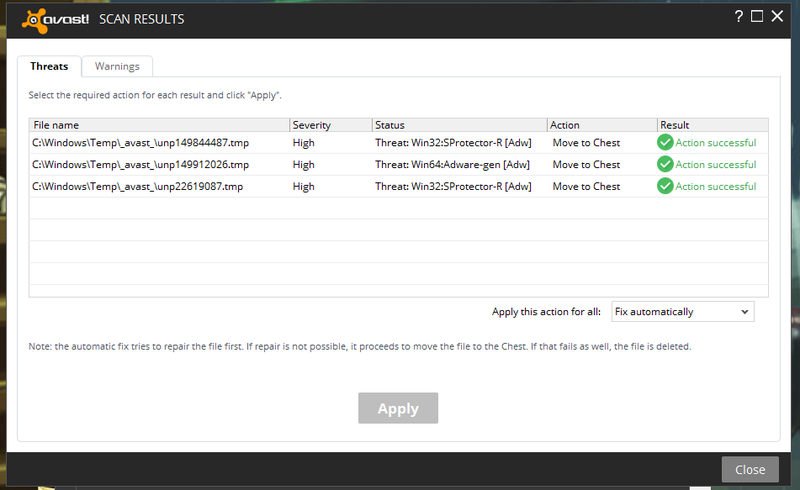Click High severity for unp149844487.tmp

(304, 143)
